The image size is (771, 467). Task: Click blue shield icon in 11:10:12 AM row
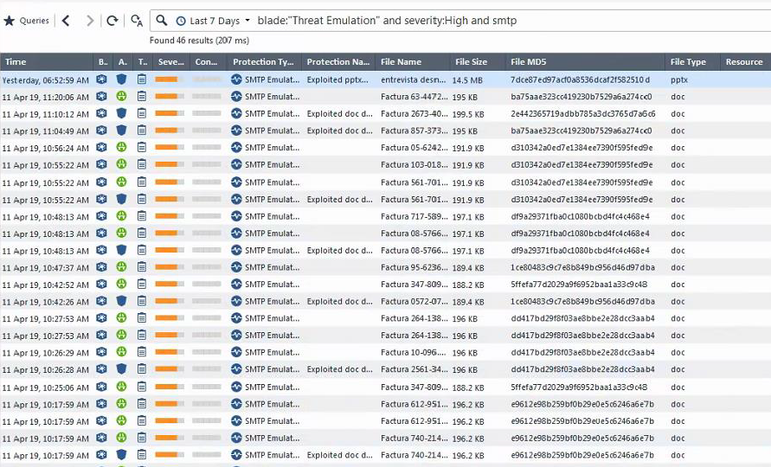122,114
